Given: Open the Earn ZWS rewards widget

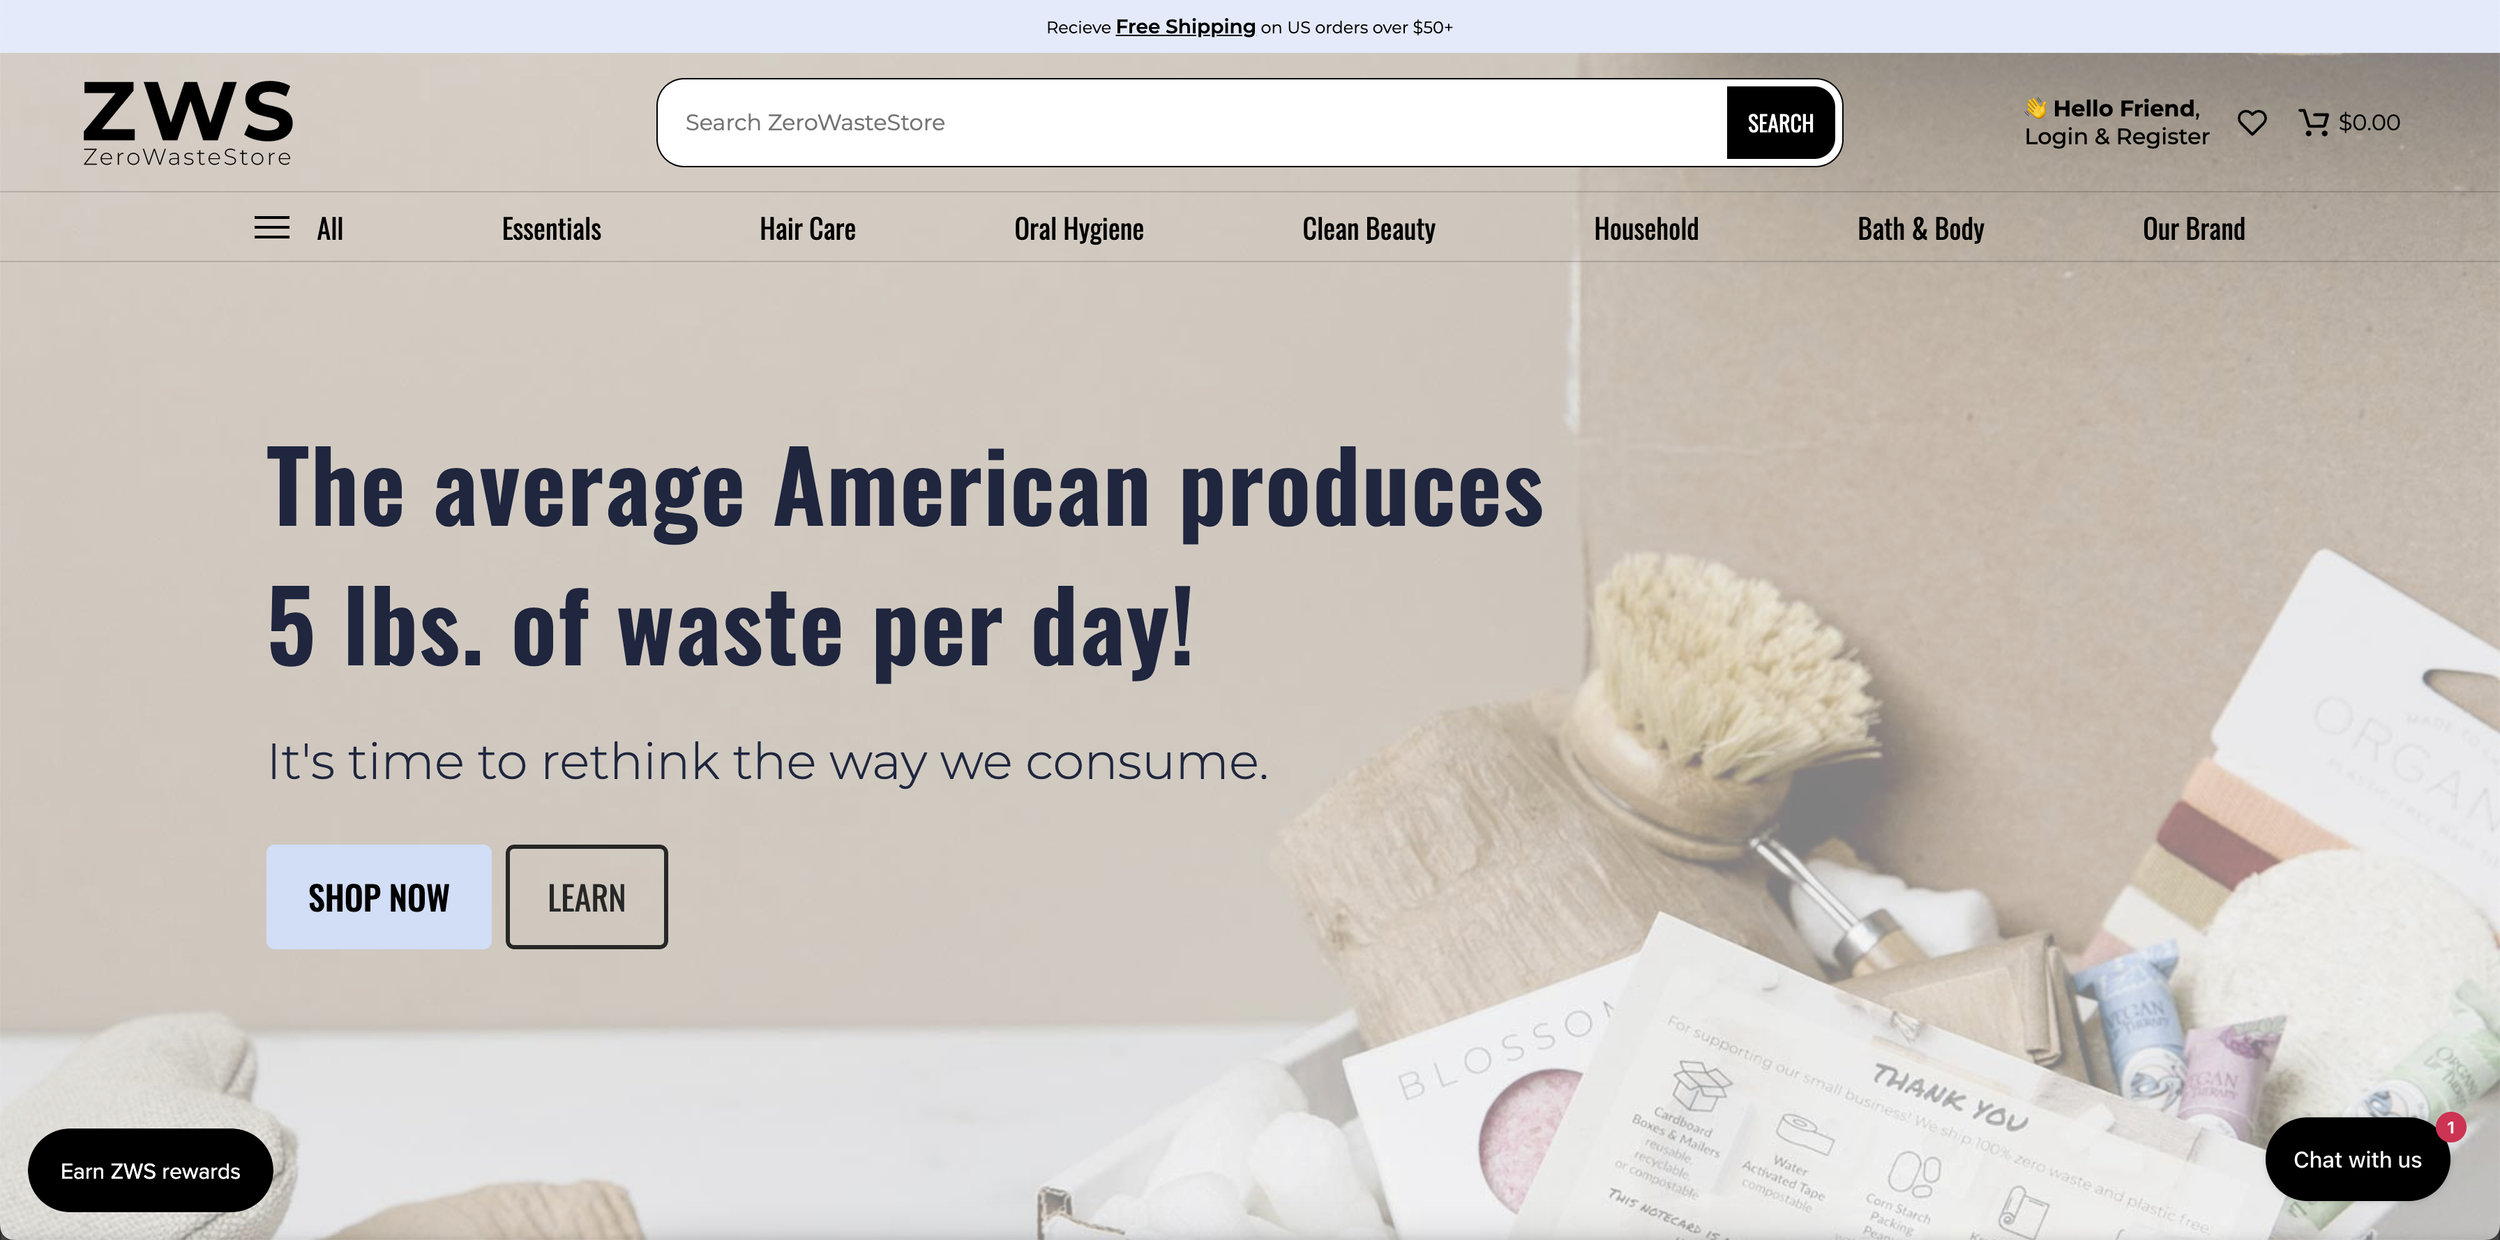Looking at the screenshot, I should 150,1171.
